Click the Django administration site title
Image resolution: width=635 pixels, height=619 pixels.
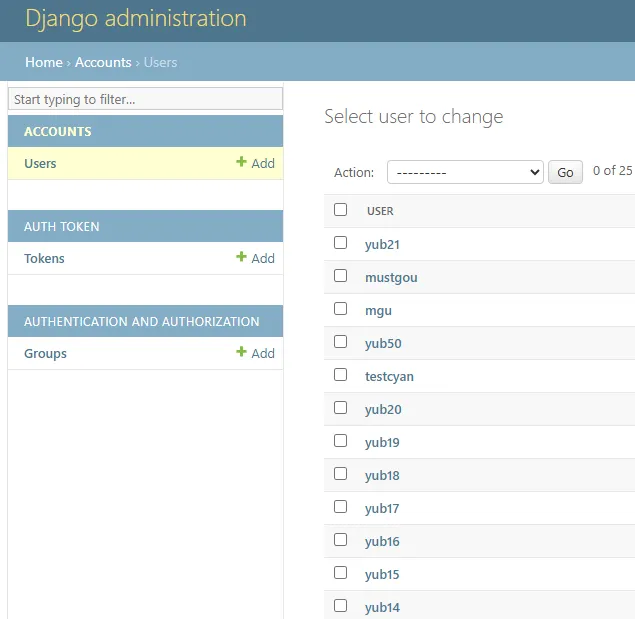pos(136,19)
